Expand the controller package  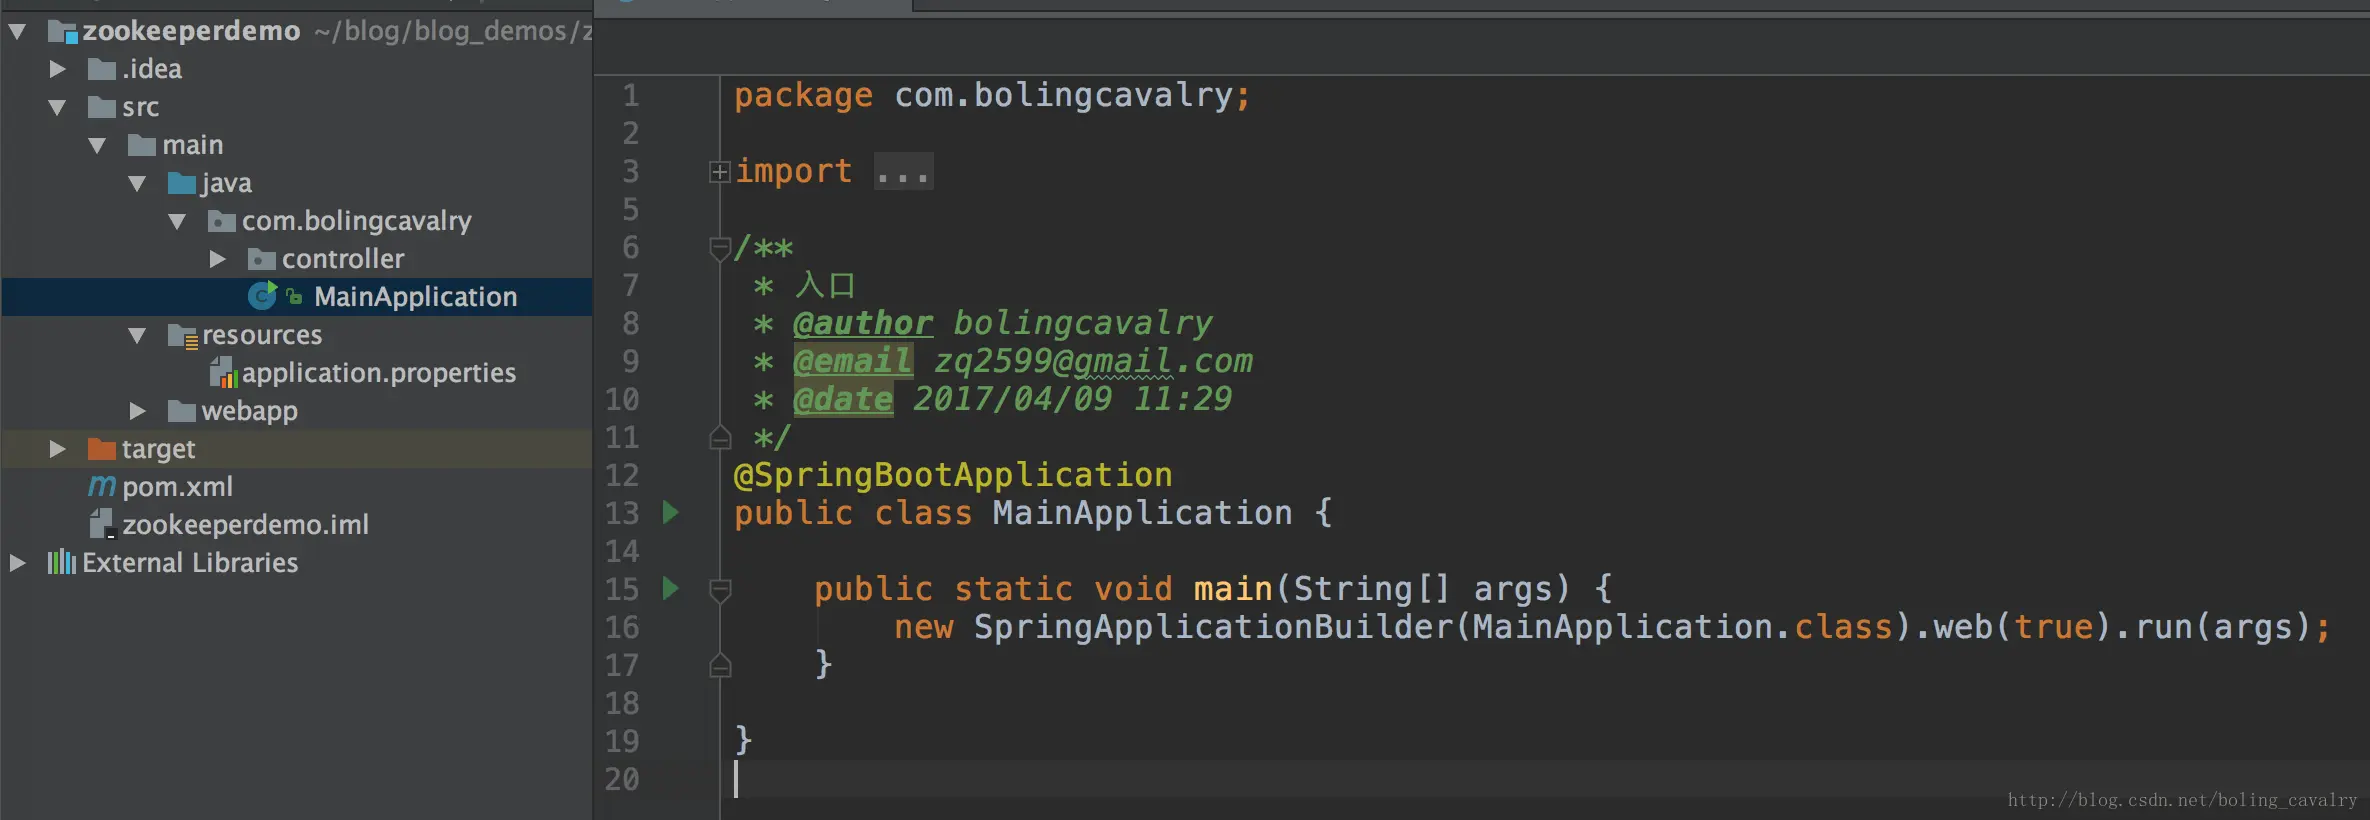click(x=218, y=259)
